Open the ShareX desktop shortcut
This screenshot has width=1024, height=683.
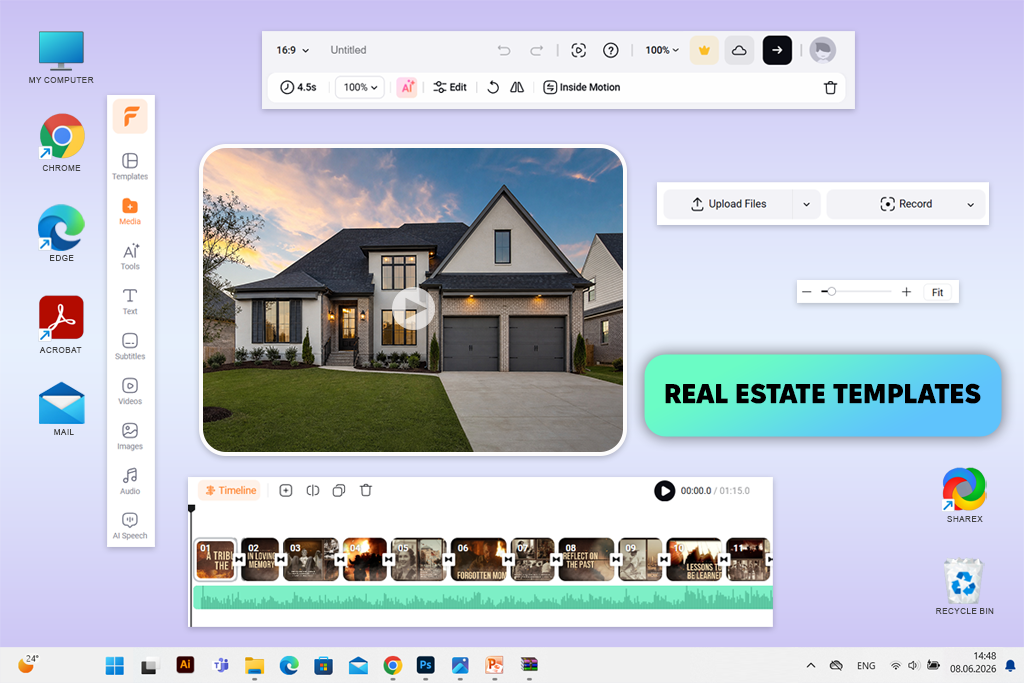click(965, 495)
